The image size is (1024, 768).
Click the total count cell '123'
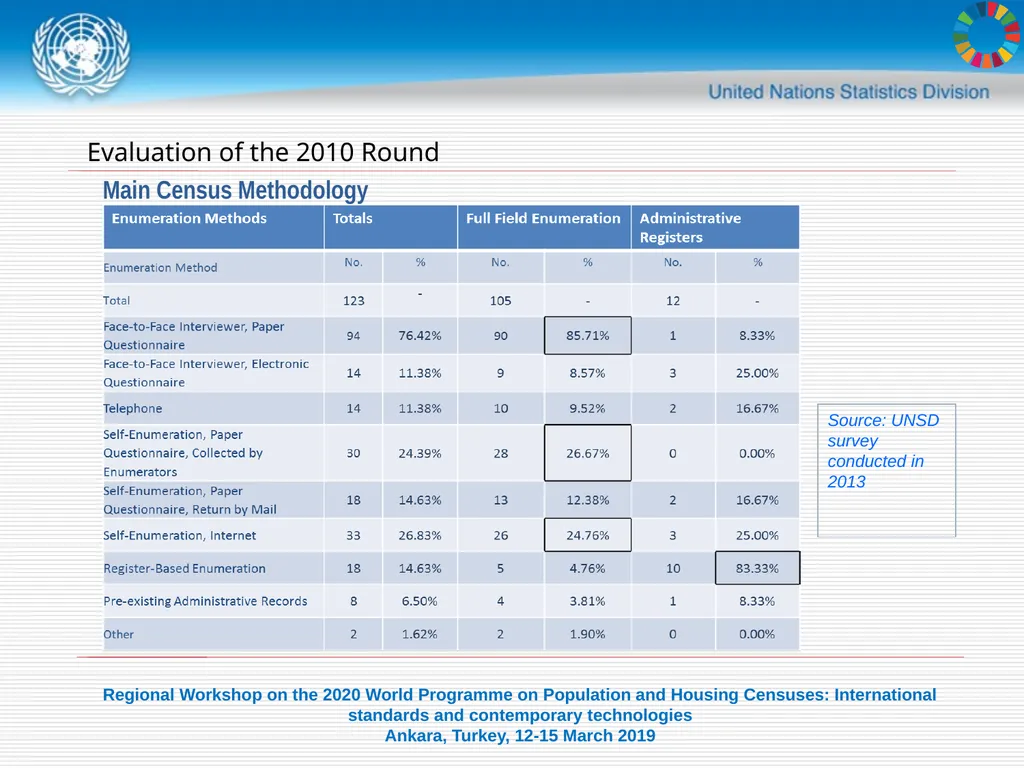[x=353, y=300]
